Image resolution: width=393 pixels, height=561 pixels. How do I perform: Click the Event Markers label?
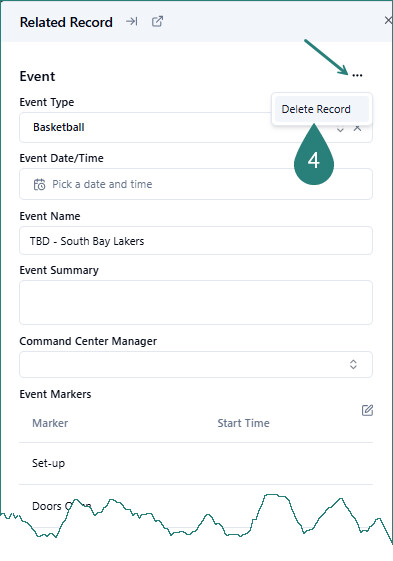coord(55,394)
